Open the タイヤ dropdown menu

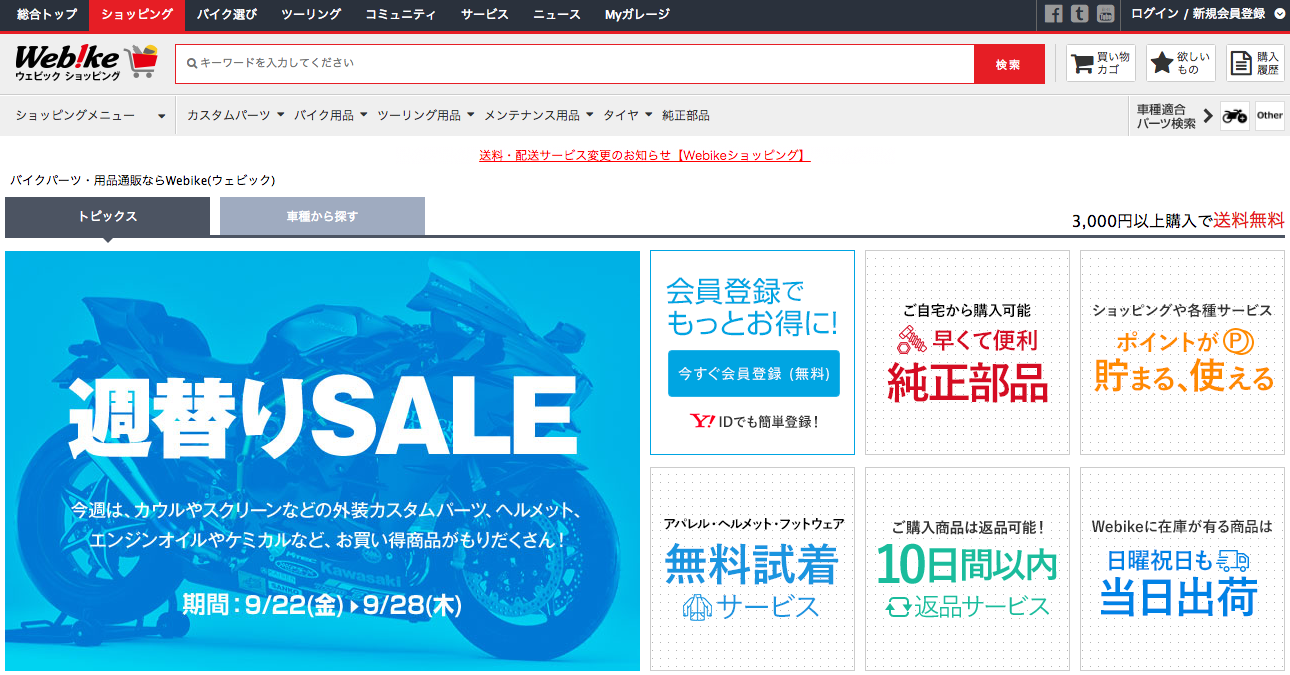[x=628, y=116]
